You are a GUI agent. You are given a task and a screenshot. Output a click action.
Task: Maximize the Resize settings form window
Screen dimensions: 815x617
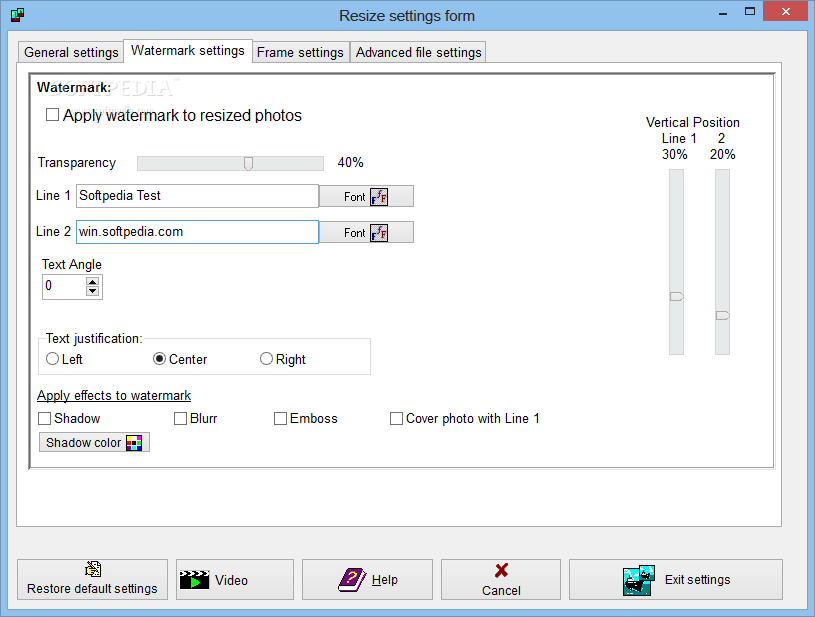pos(750,11)
